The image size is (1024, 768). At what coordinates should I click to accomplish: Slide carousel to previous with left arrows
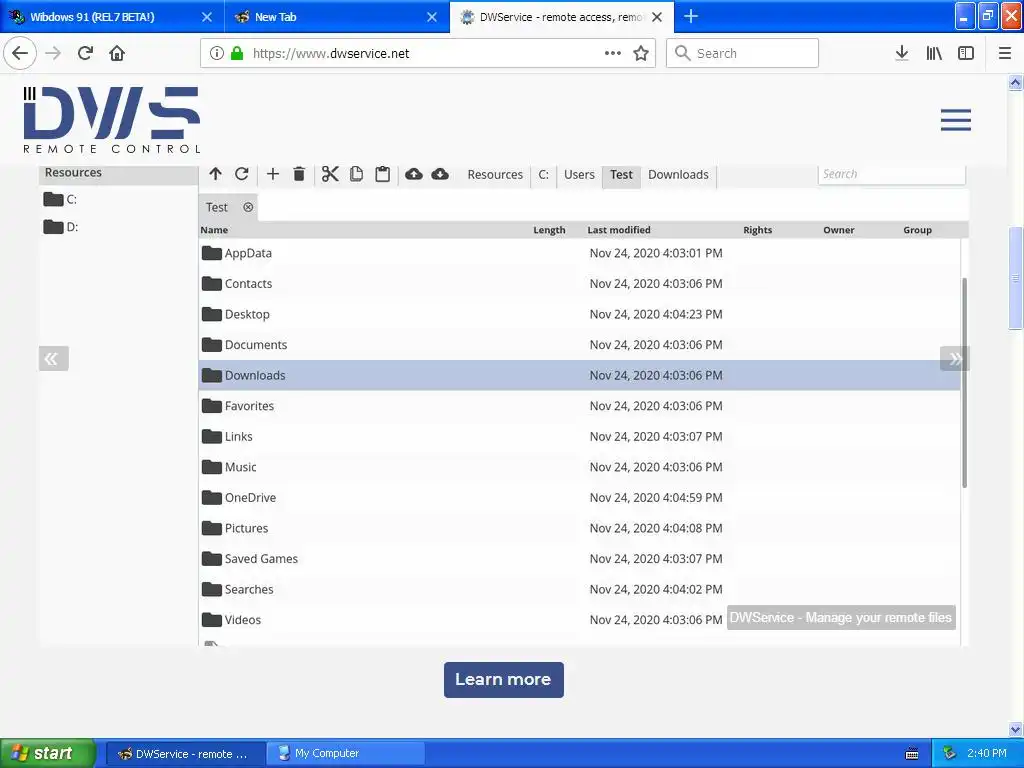[x=54, y=358]
